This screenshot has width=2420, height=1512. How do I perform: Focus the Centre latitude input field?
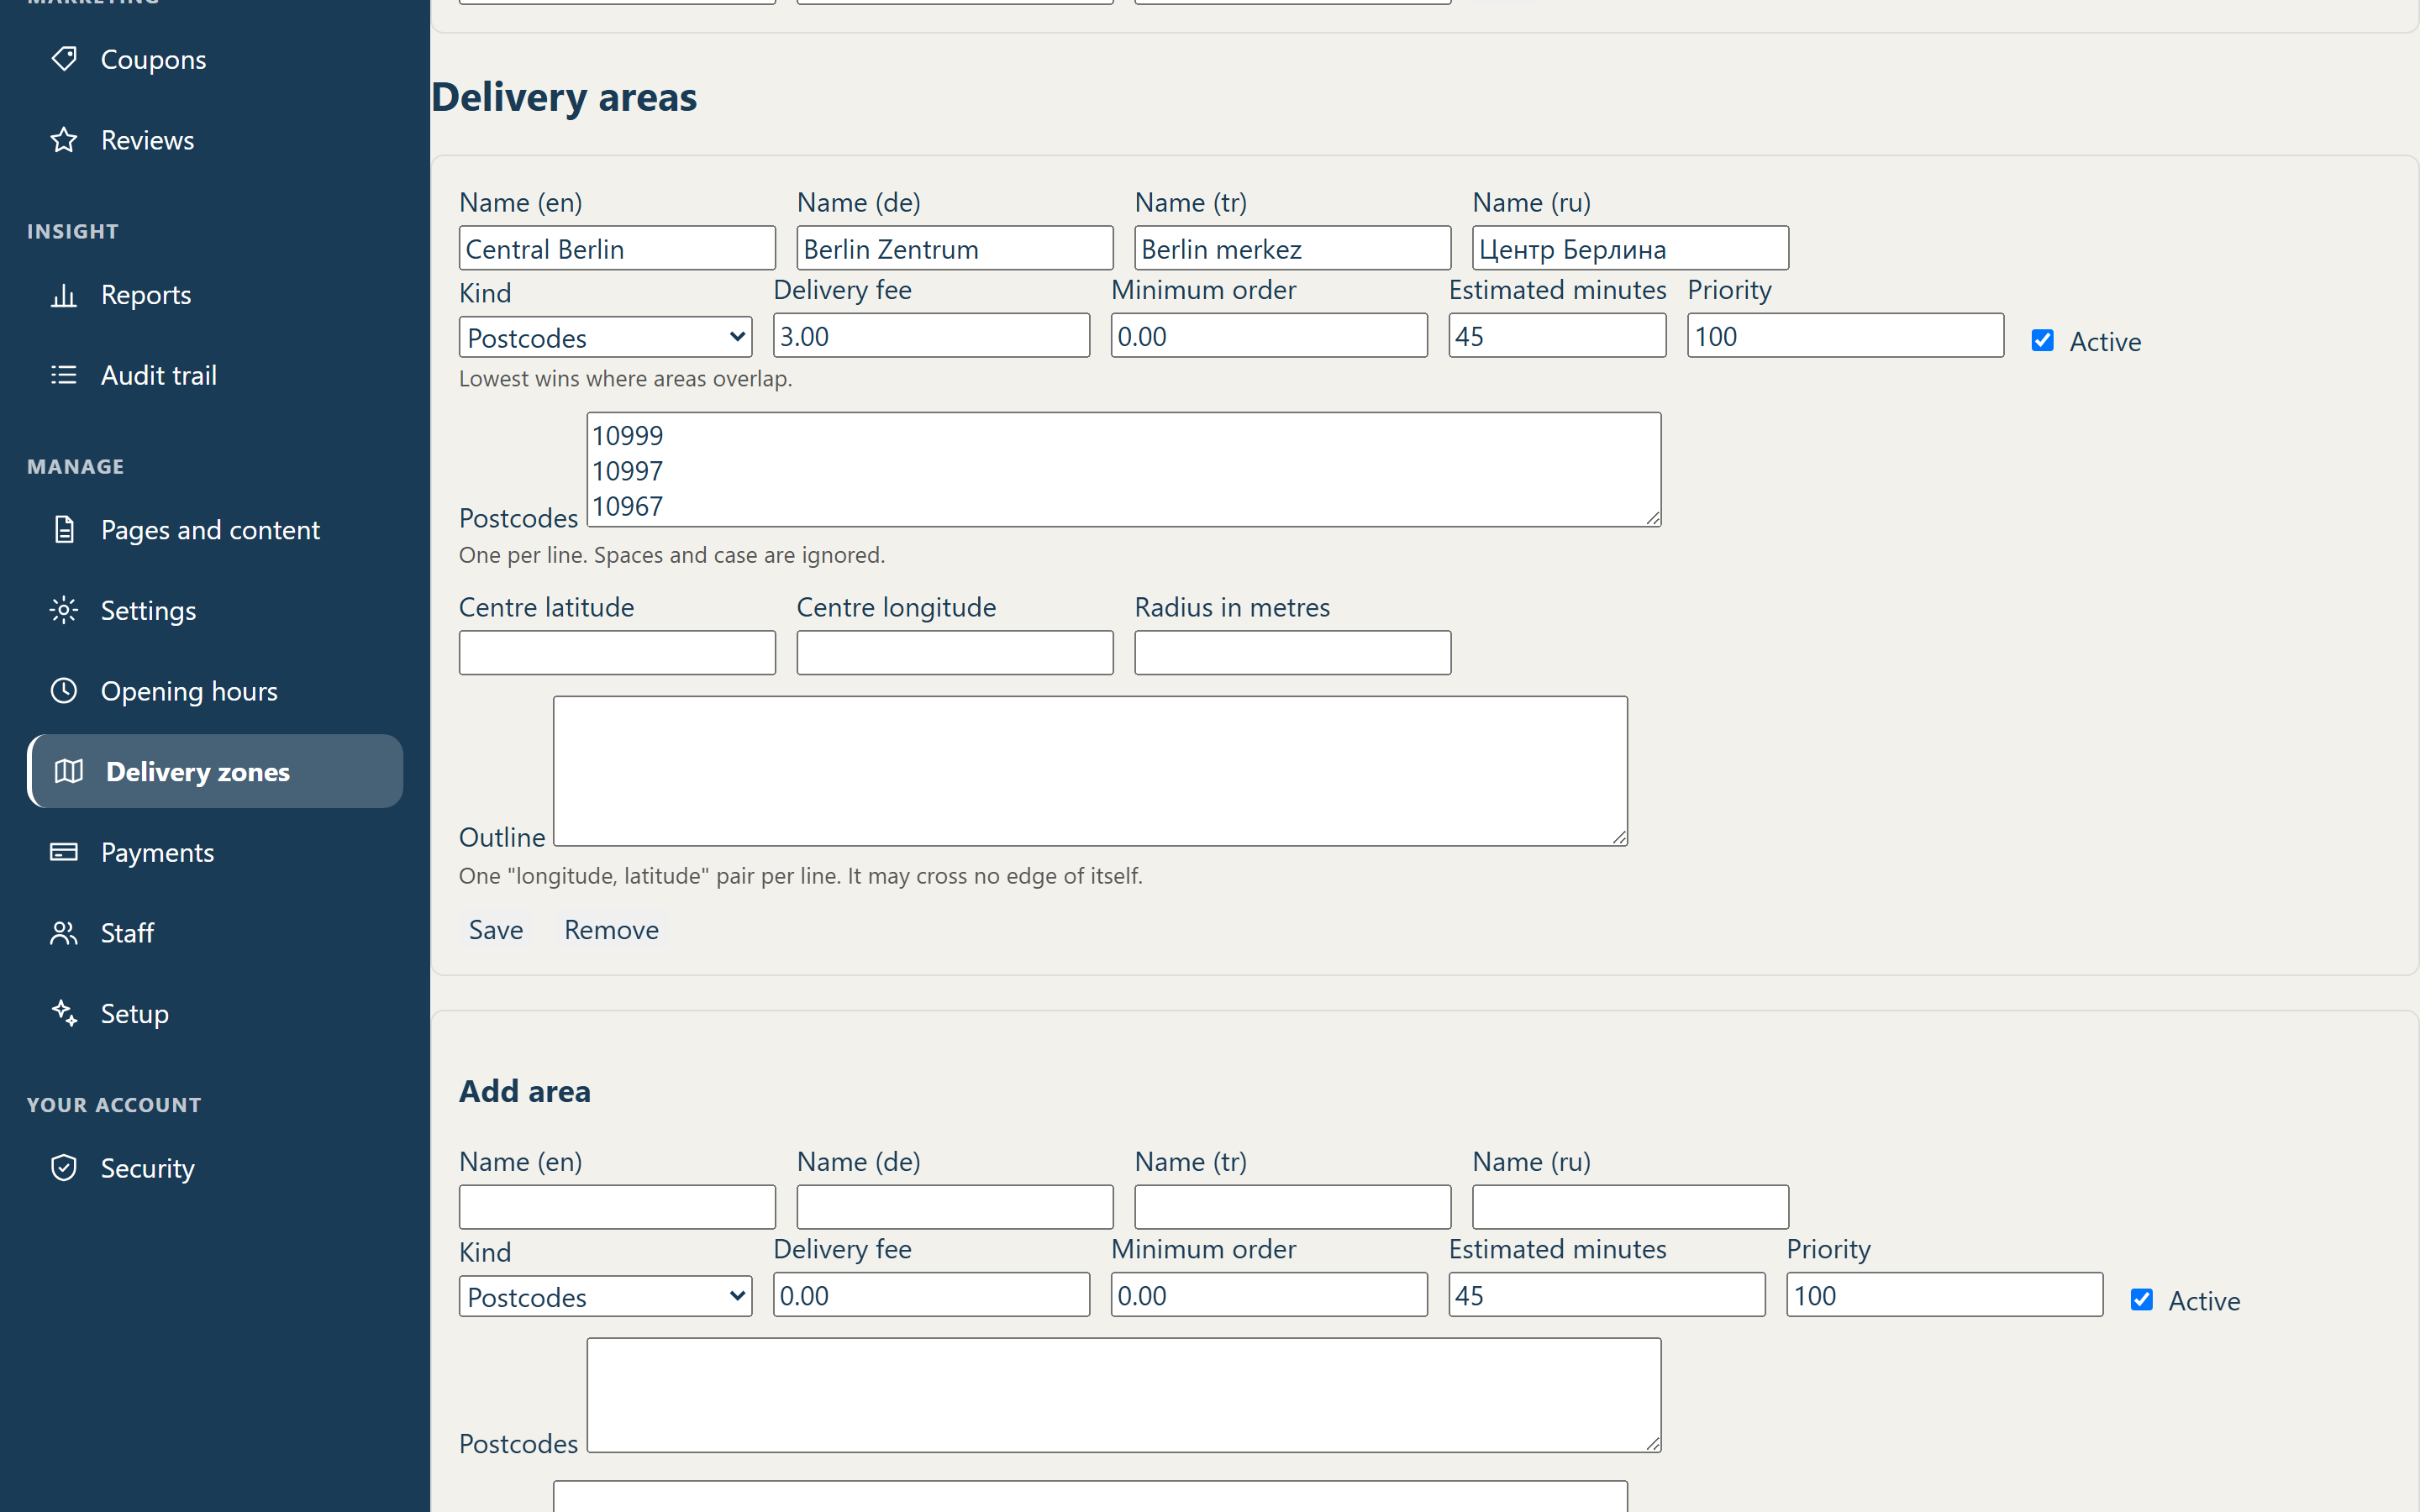[617, 653]
